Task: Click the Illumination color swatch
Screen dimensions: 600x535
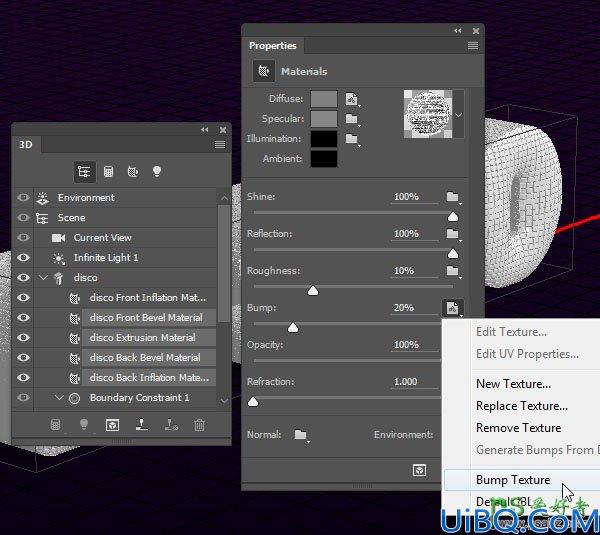Action: (324, 139)
